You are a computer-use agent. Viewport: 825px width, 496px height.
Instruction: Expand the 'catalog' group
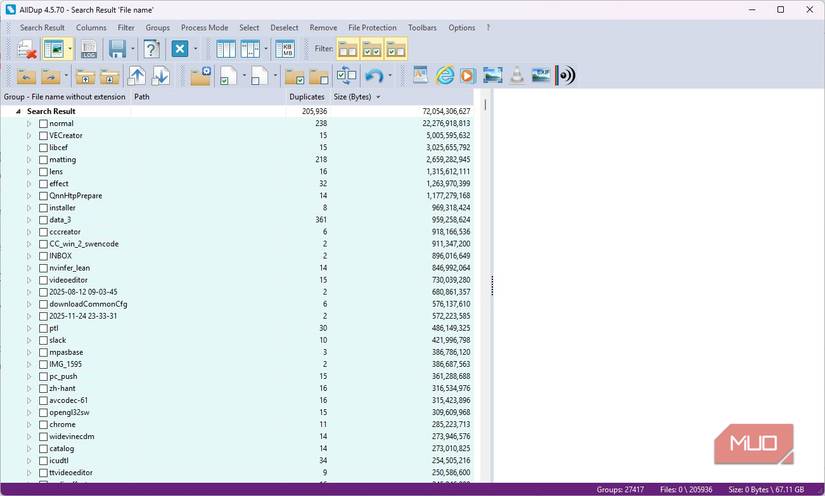(29, 449)
